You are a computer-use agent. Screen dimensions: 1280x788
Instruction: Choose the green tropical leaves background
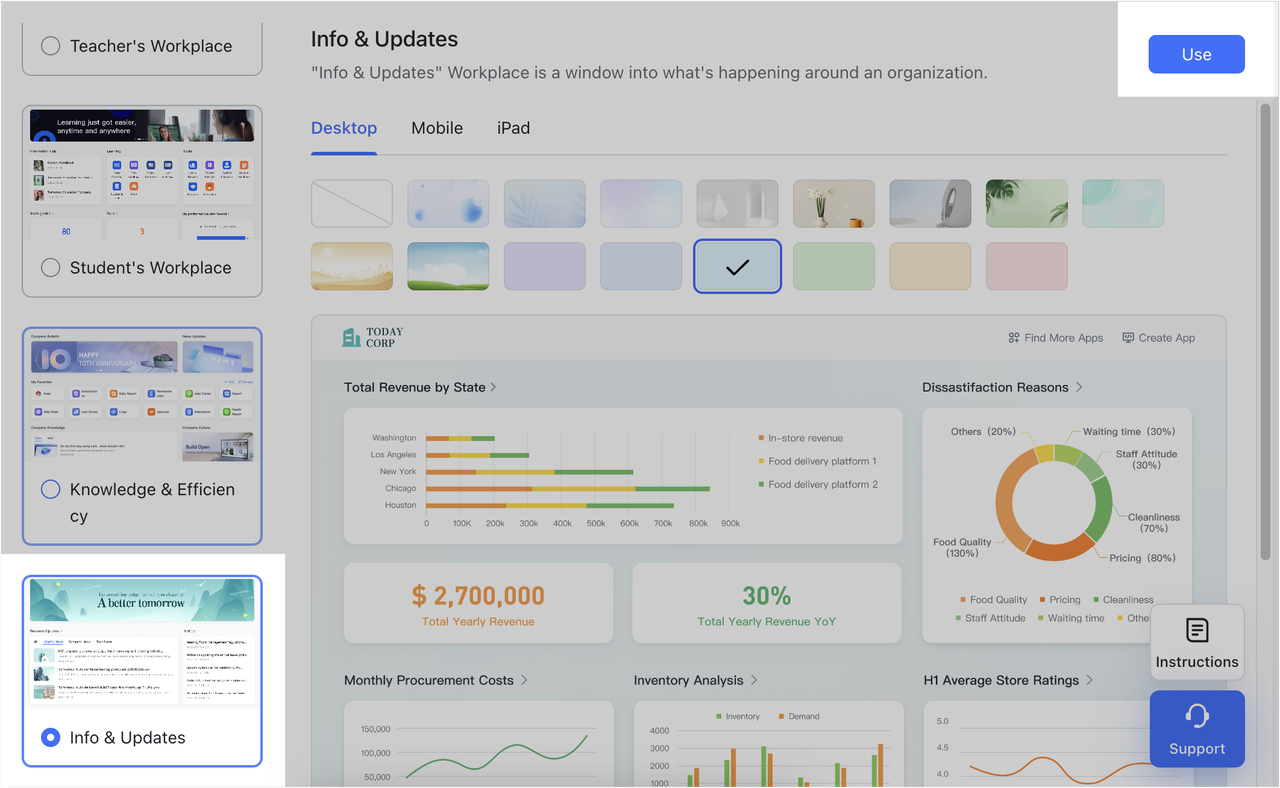click(x=1027, y=204)
